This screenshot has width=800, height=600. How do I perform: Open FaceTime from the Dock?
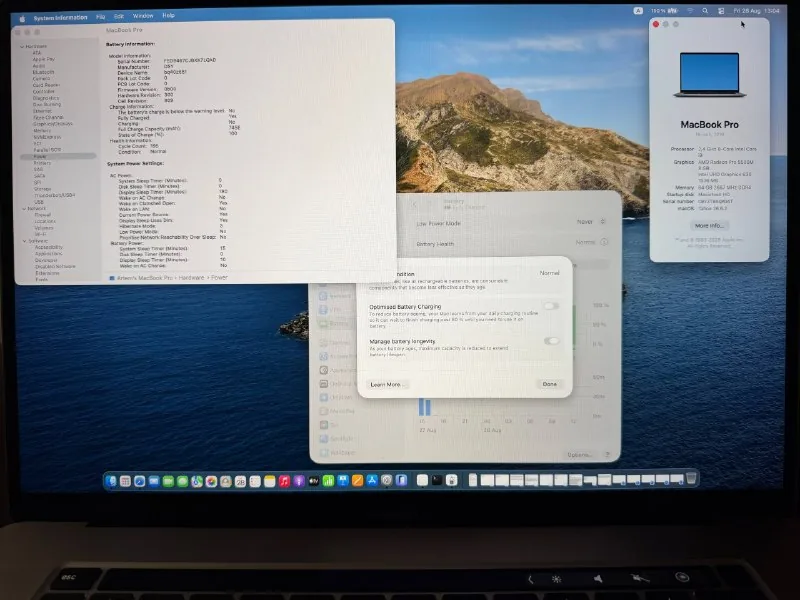click(168, 481)
